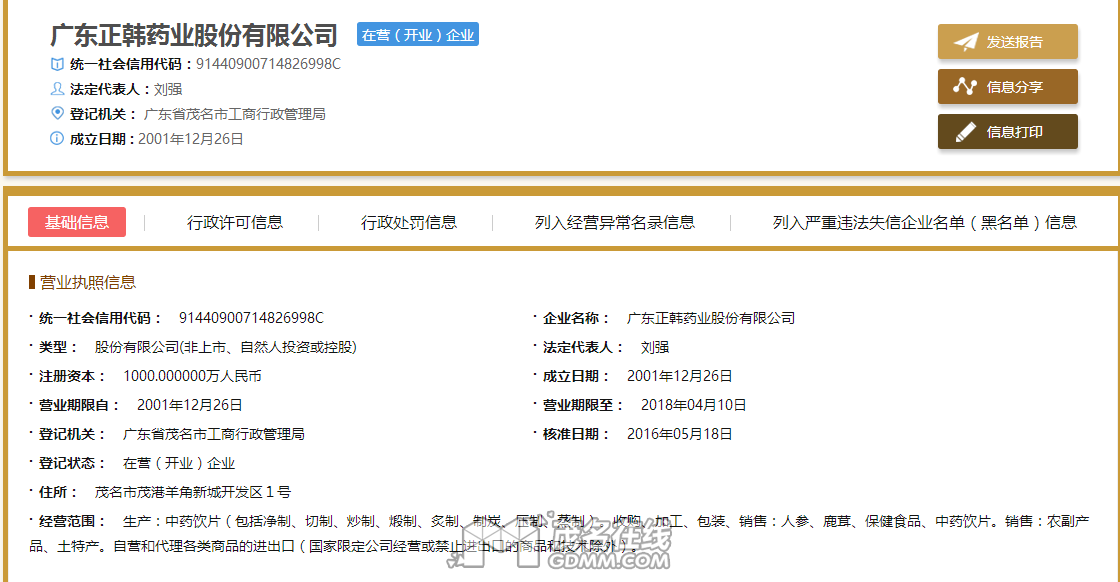Select the 基础信息 tab

tap(77, 222)
